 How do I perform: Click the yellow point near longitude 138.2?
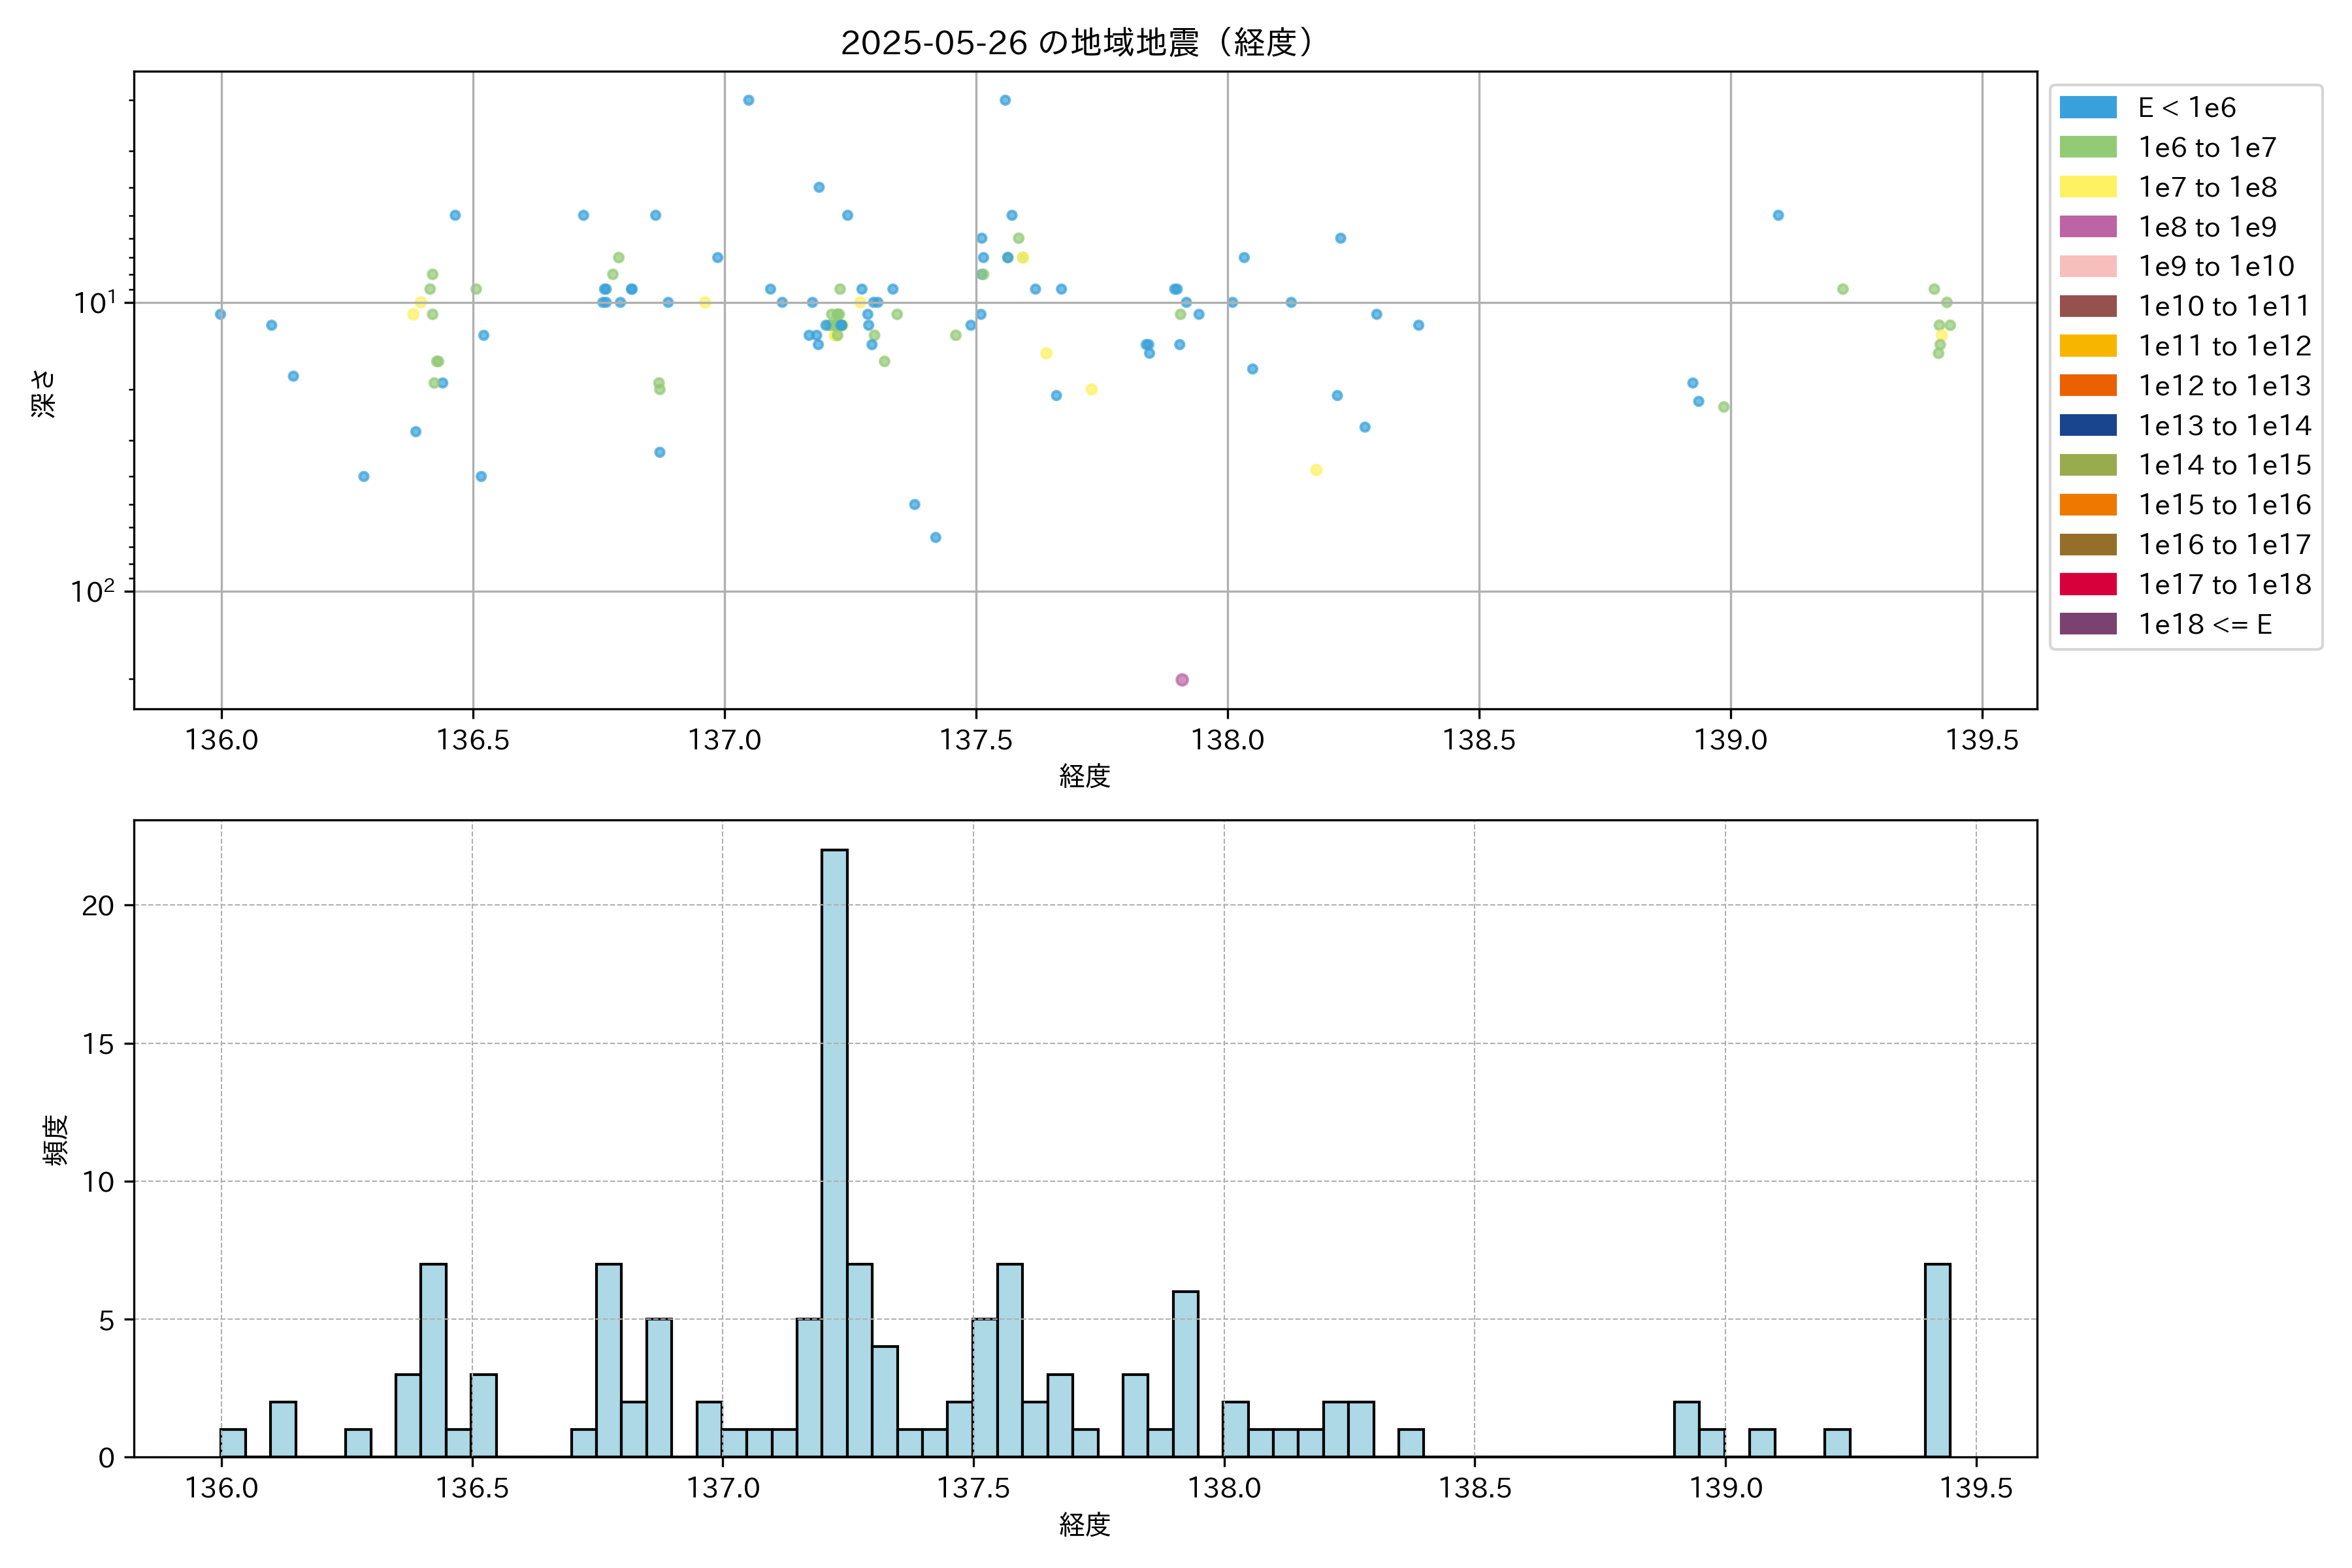[x=1316, y=470]
